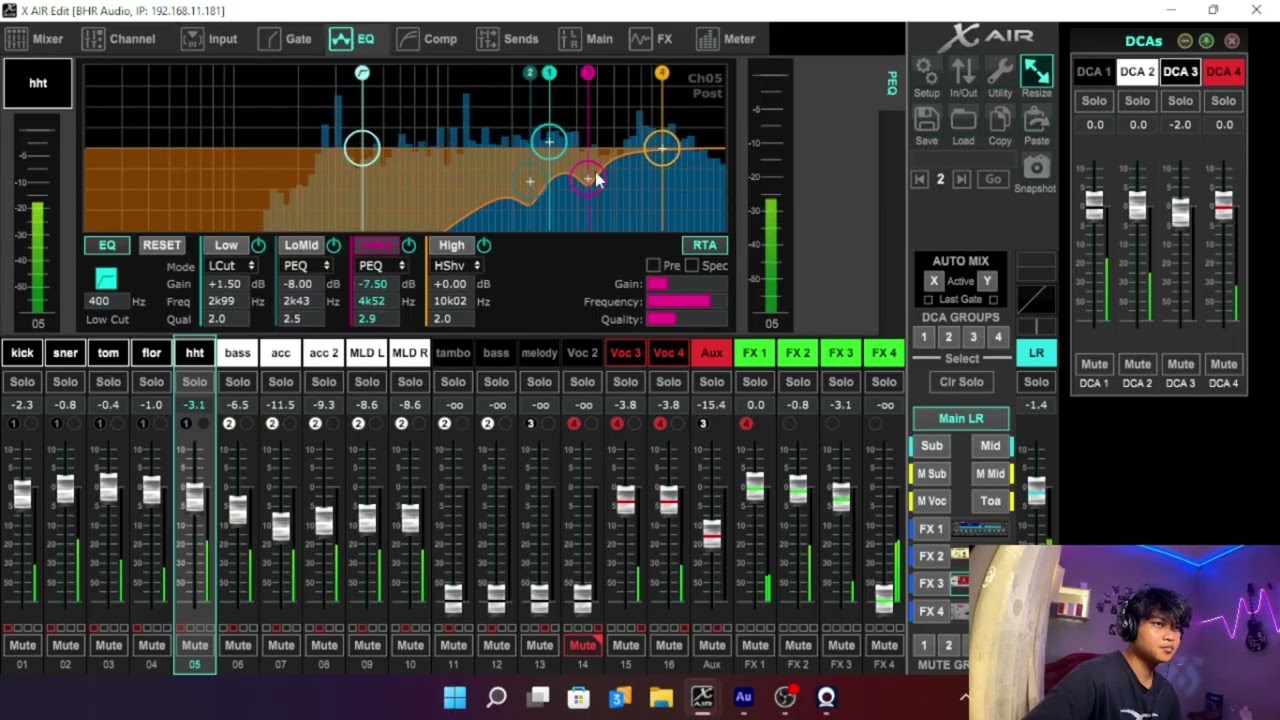Select the bass channel 06 label
The image size is (1280, 720).
tap(237, 353)
